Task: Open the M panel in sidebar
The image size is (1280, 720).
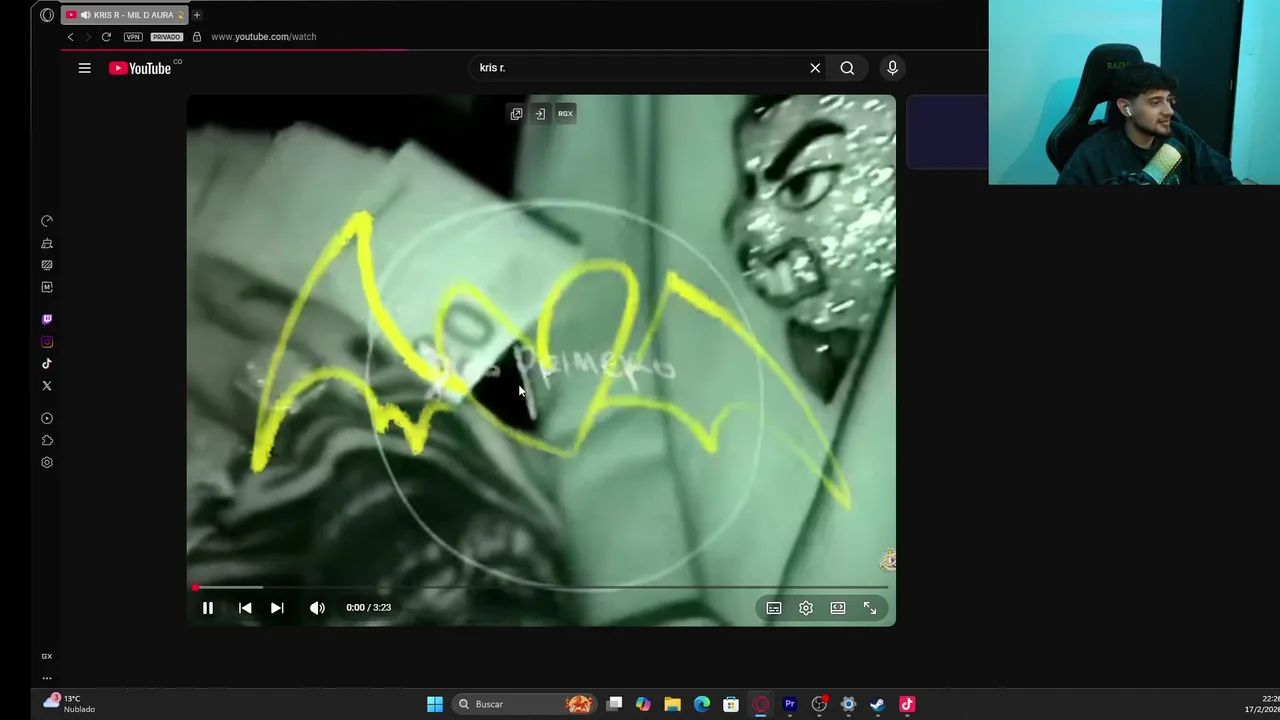Action: pos(47,287)
